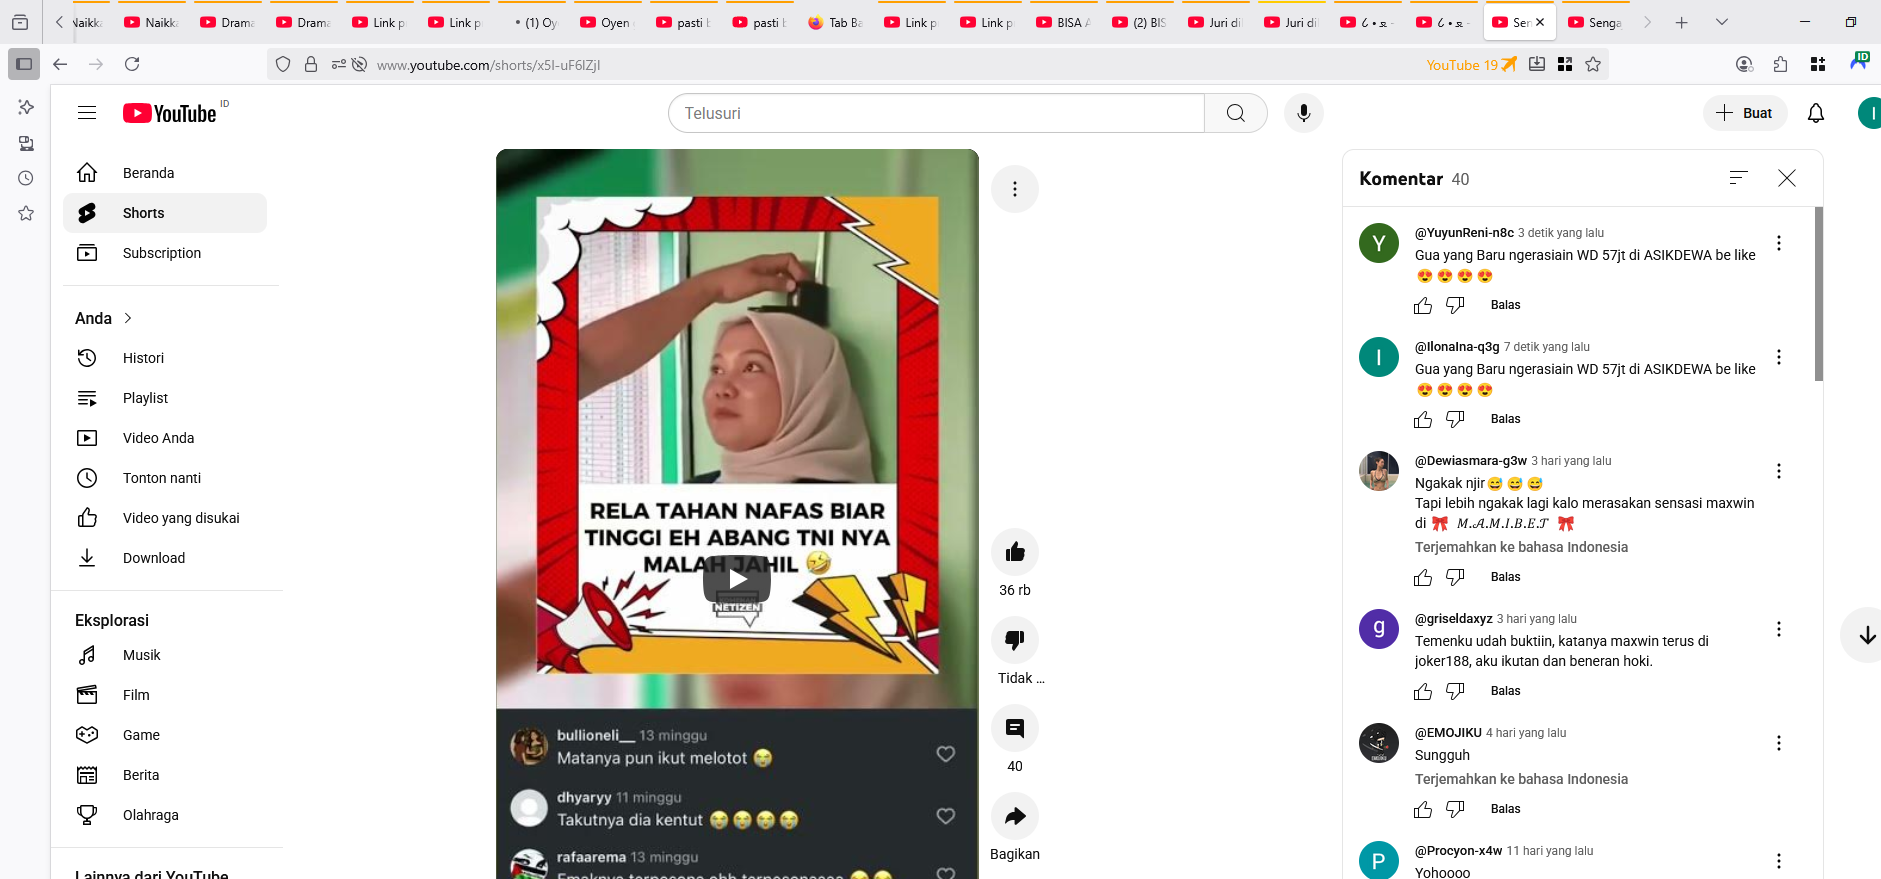Play the Short video

[x=737, y=578]
